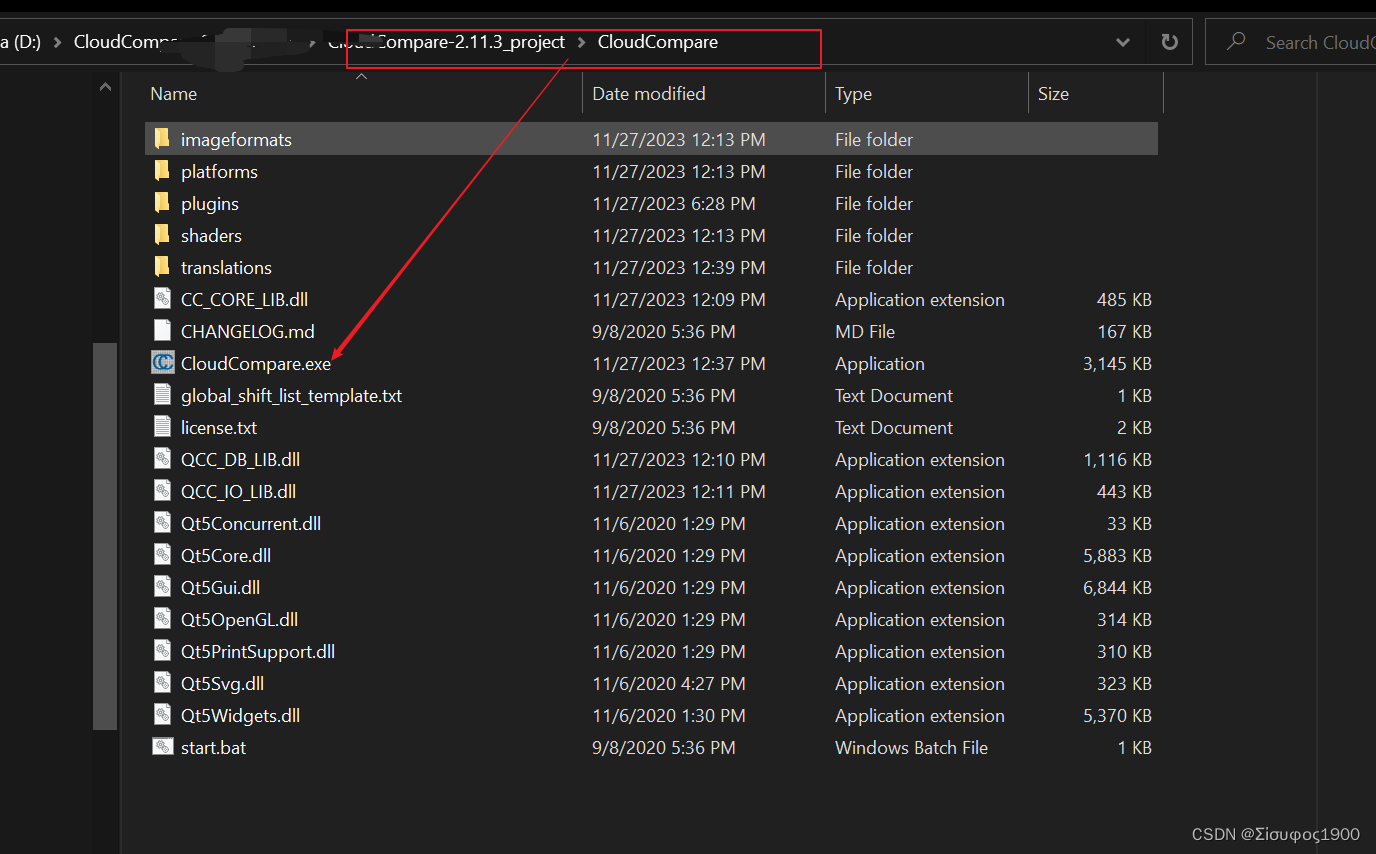This screenshot has width=1376, height=854.
Task: Click the CC_CORE_LIB.dll file icon
Action: 162,299
